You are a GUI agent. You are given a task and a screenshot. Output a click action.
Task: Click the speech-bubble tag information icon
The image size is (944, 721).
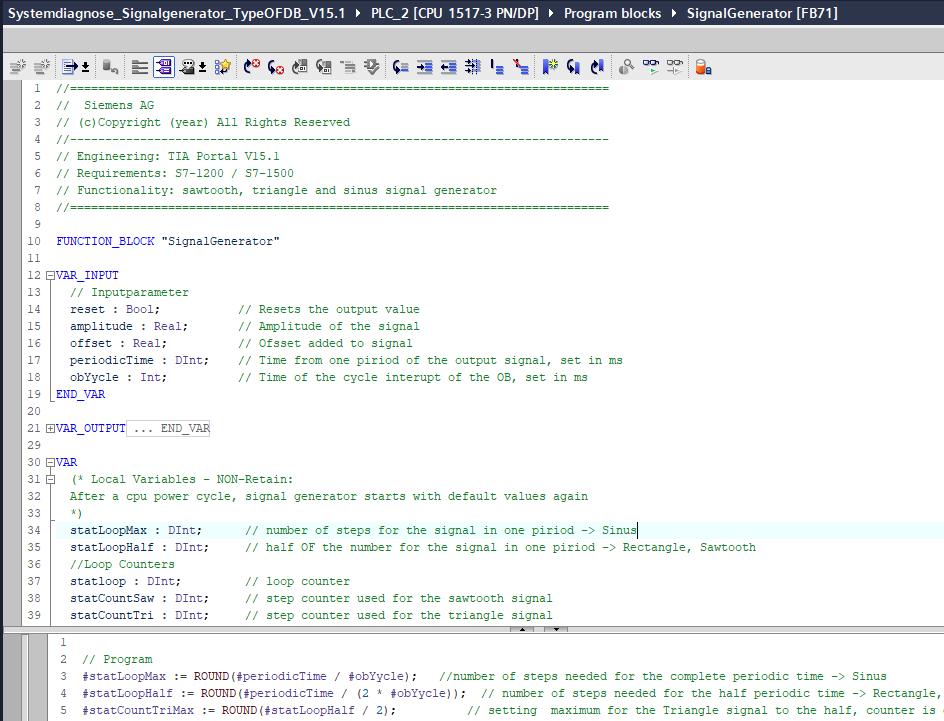pos(188,67)
